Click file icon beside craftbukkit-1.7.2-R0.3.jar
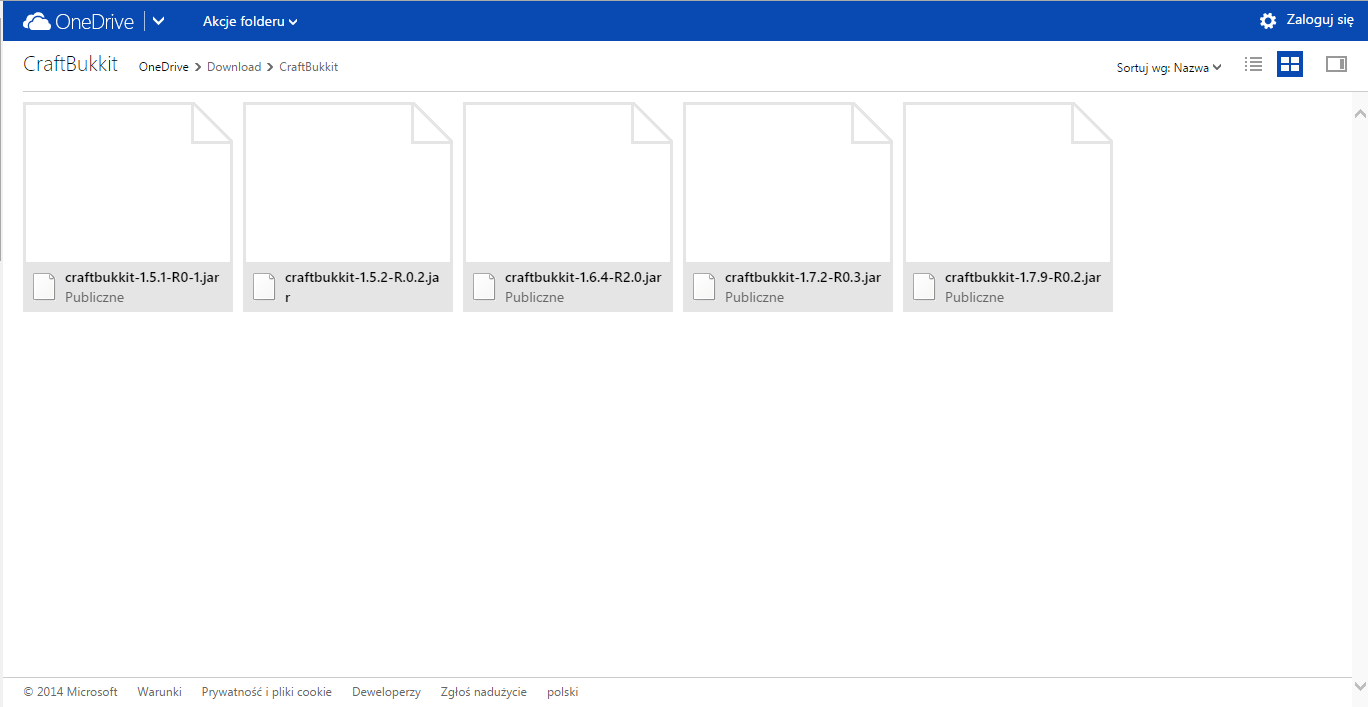The height and width of the screenshot is (707, 1368). 704,286
